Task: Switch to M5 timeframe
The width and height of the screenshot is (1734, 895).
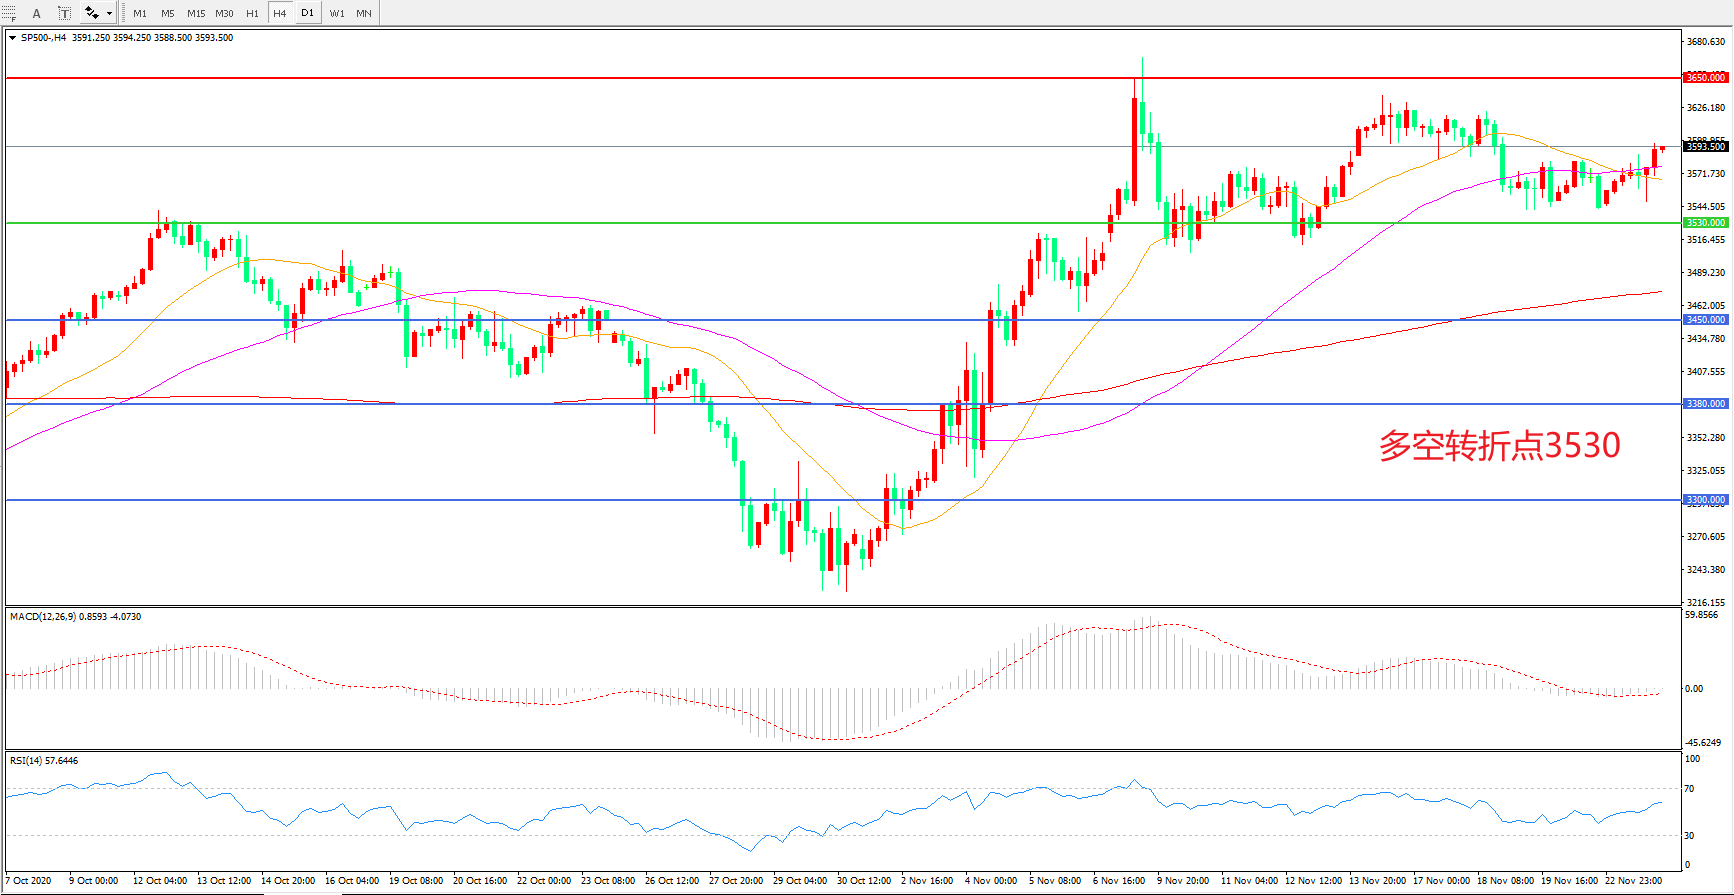Action: tap(167, 13)
